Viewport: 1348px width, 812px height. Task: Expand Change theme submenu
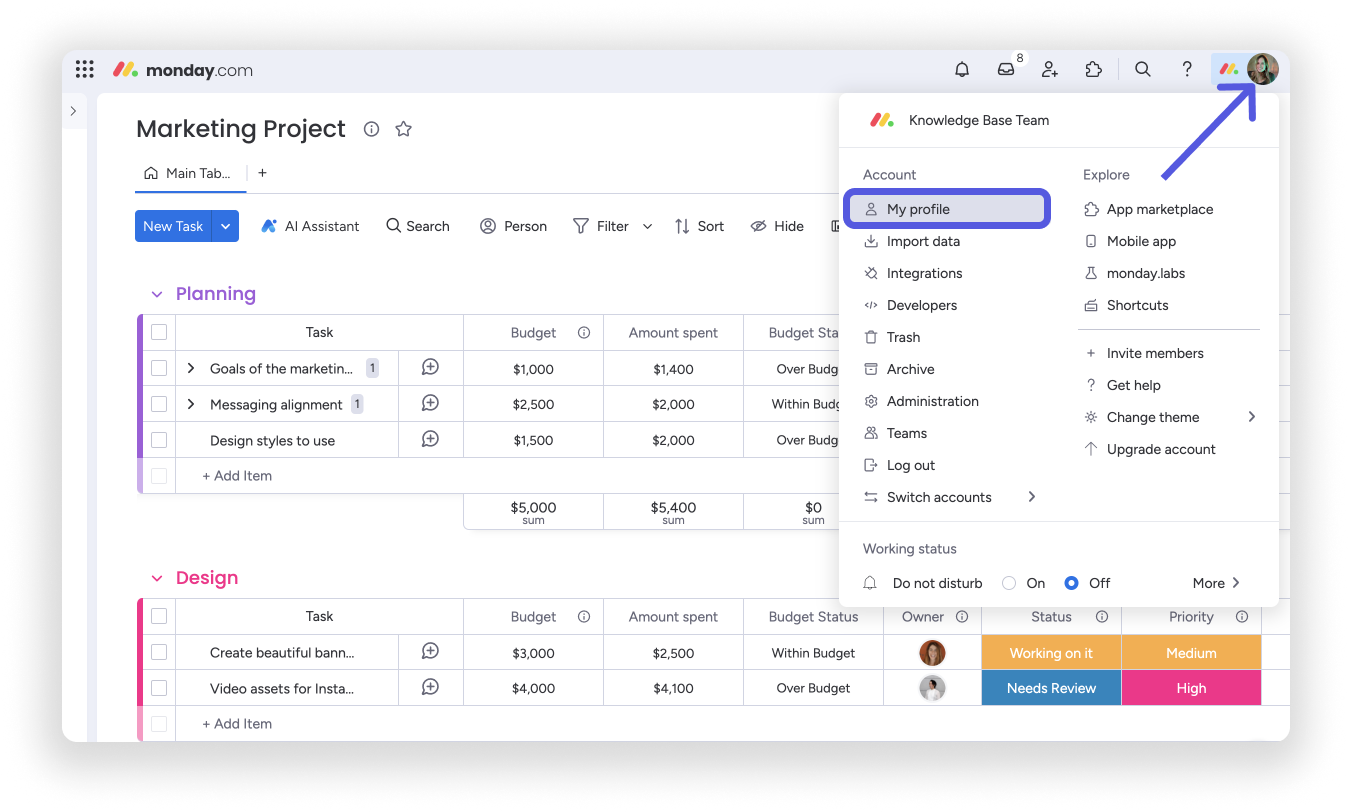1252,417
